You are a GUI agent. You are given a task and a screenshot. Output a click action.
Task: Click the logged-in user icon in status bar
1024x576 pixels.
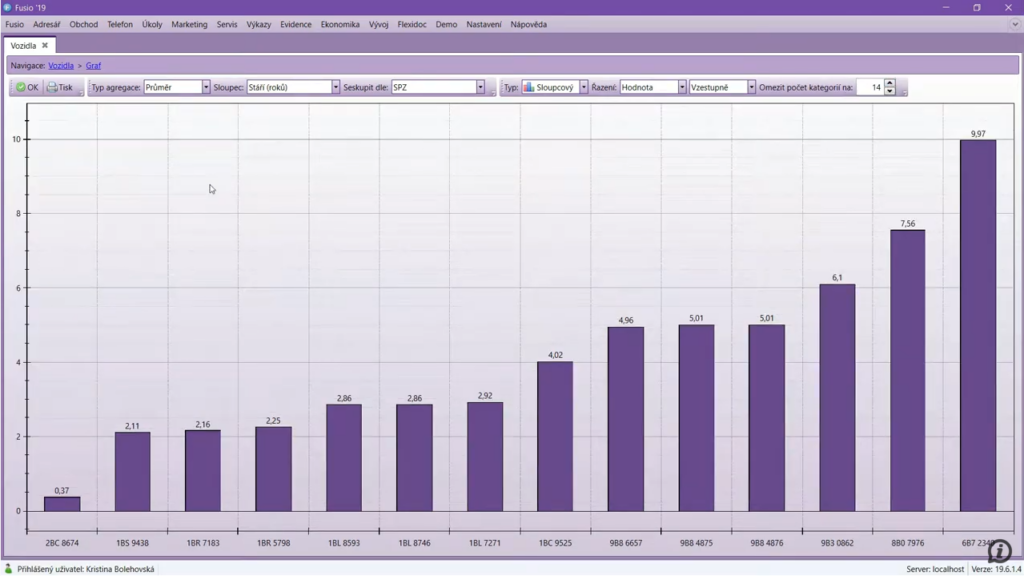(x=9, y=569)
